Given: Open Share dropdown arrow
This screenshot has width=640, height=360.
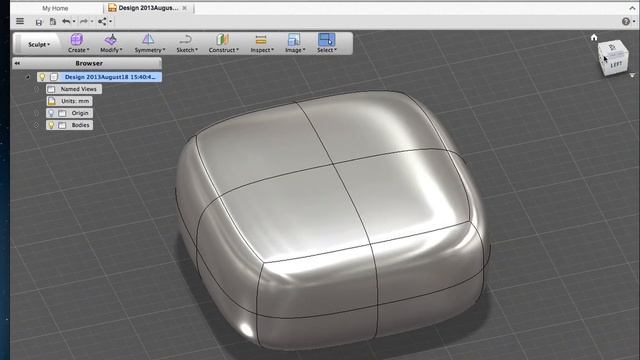Looking at the screenshot, I should point(110,22).
